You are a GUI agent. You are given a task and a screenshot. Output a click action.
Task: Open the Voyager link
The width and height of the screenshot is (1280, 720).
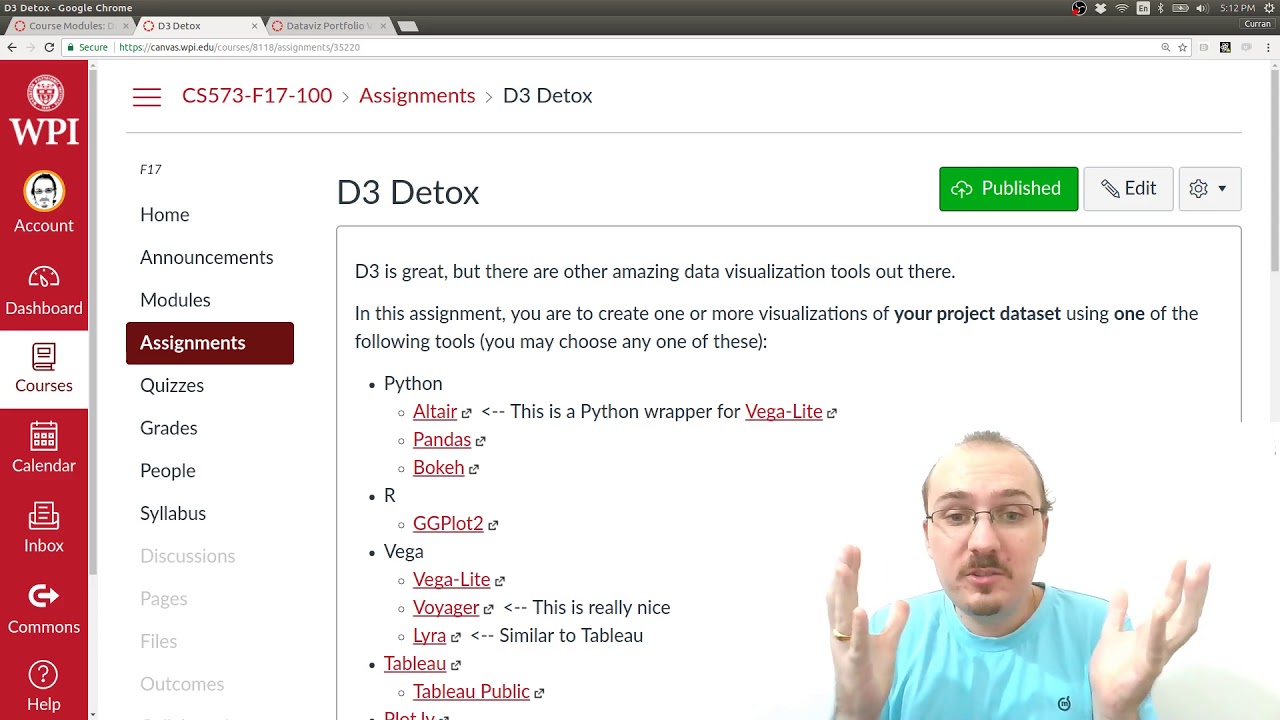click(x=446, y=608)
